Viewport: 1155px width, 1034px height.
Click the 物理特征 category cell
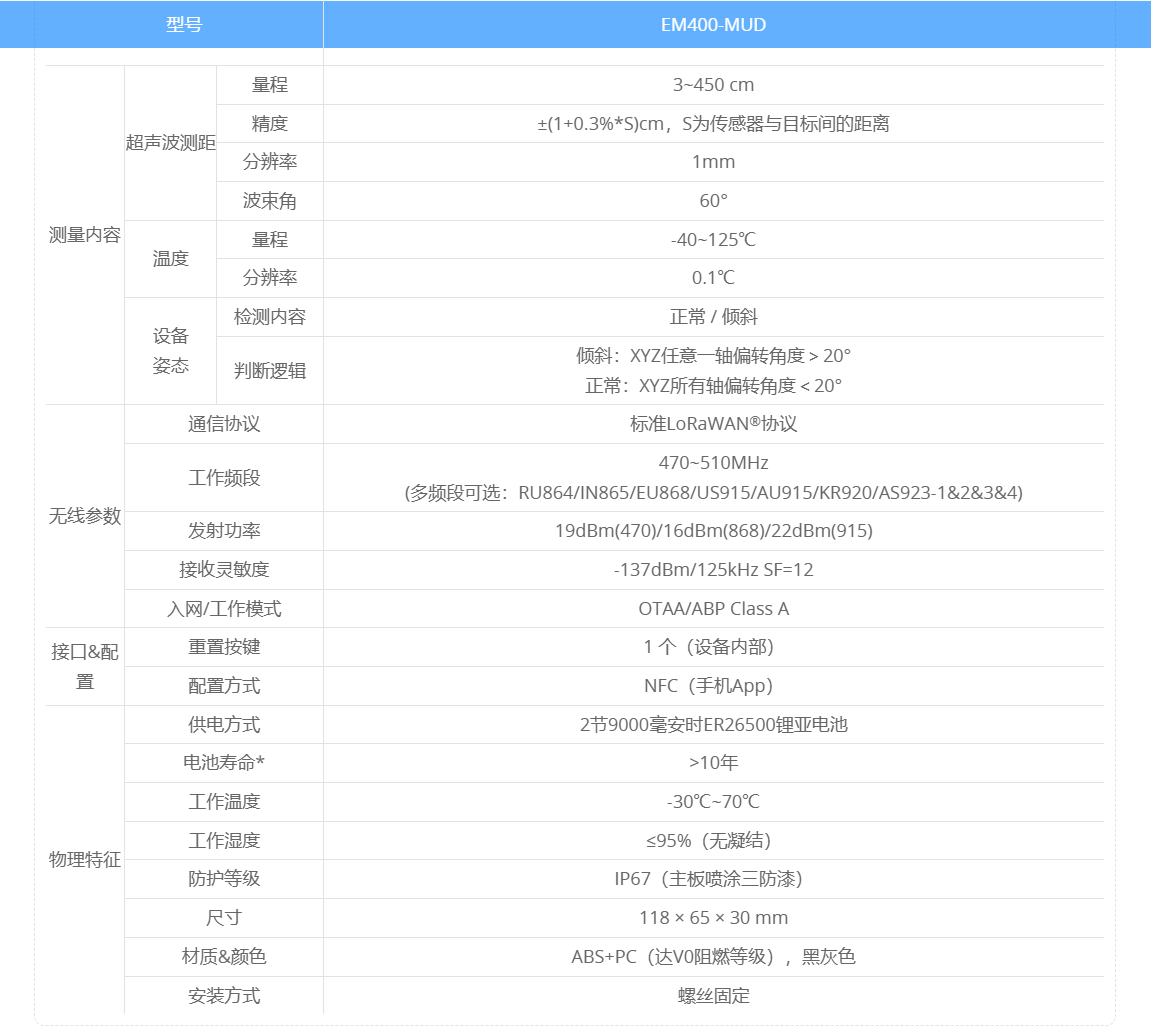point(85,860)
